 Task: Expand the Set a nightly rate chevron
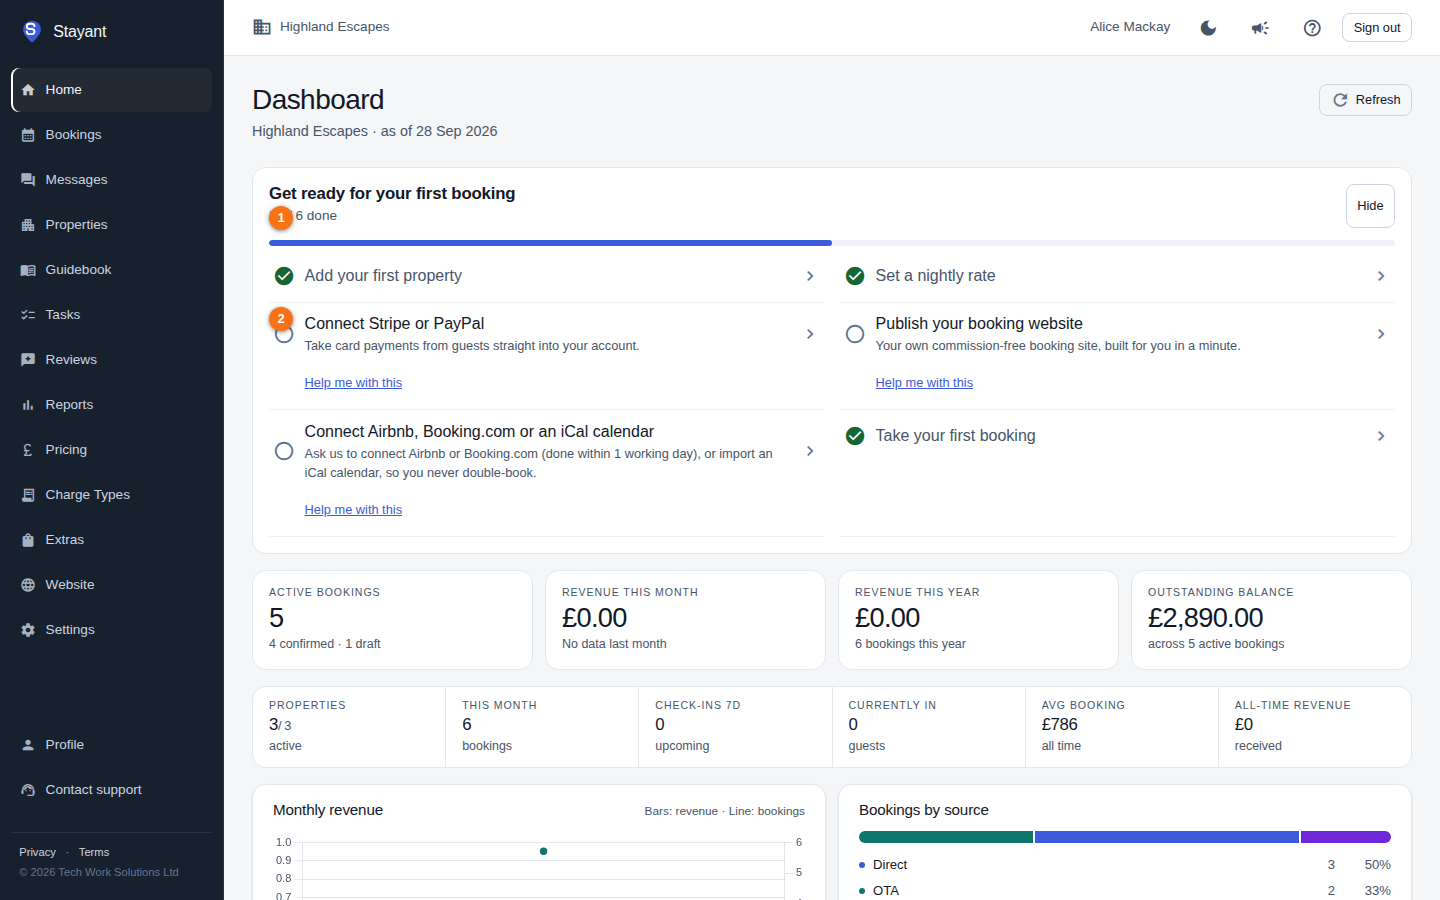[1381, 276]
